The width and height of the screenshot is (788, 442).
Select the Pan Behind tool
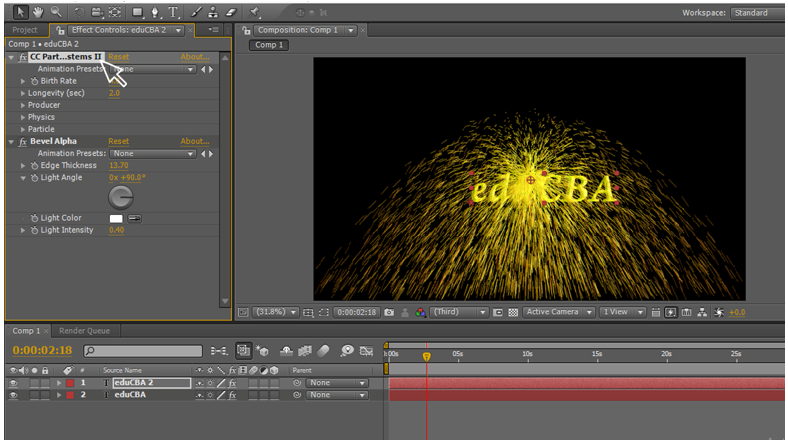click(x=115, y=12)
